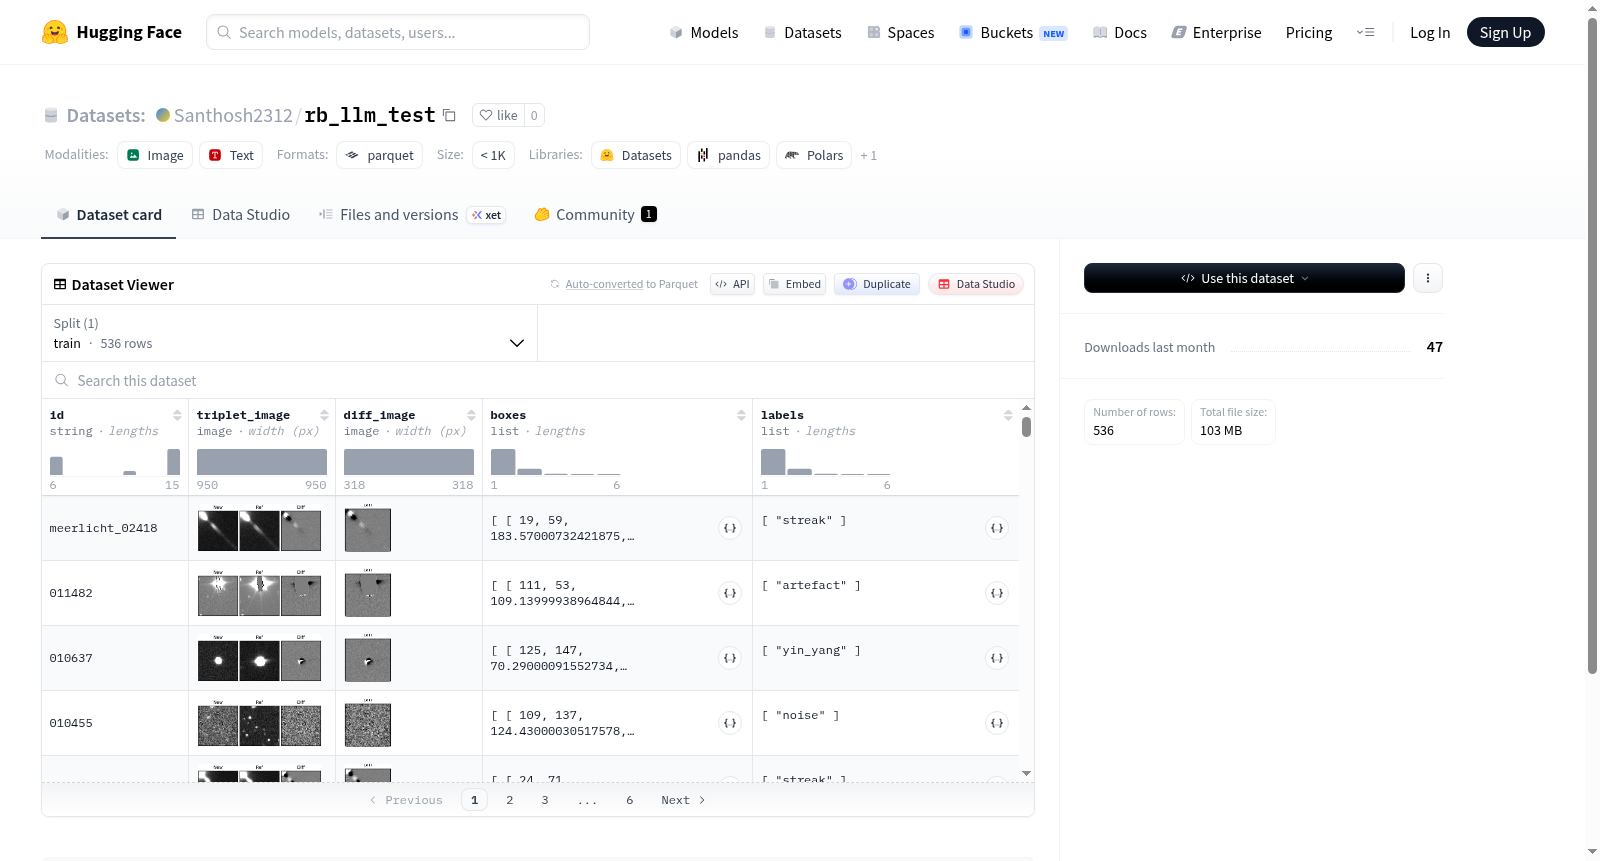Open the train split dropdown
Screen dimensions: 1600x861
tap(289, 333)
